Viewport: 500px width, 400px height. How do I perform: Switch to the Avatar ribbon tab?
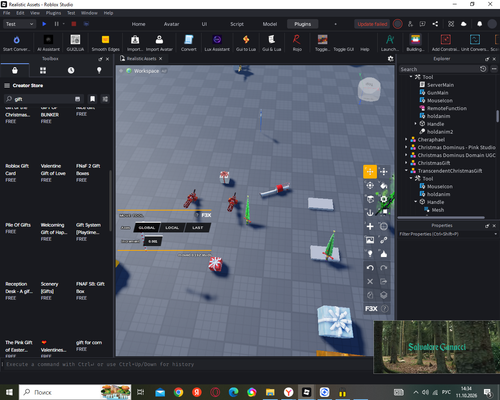(171, 24)
